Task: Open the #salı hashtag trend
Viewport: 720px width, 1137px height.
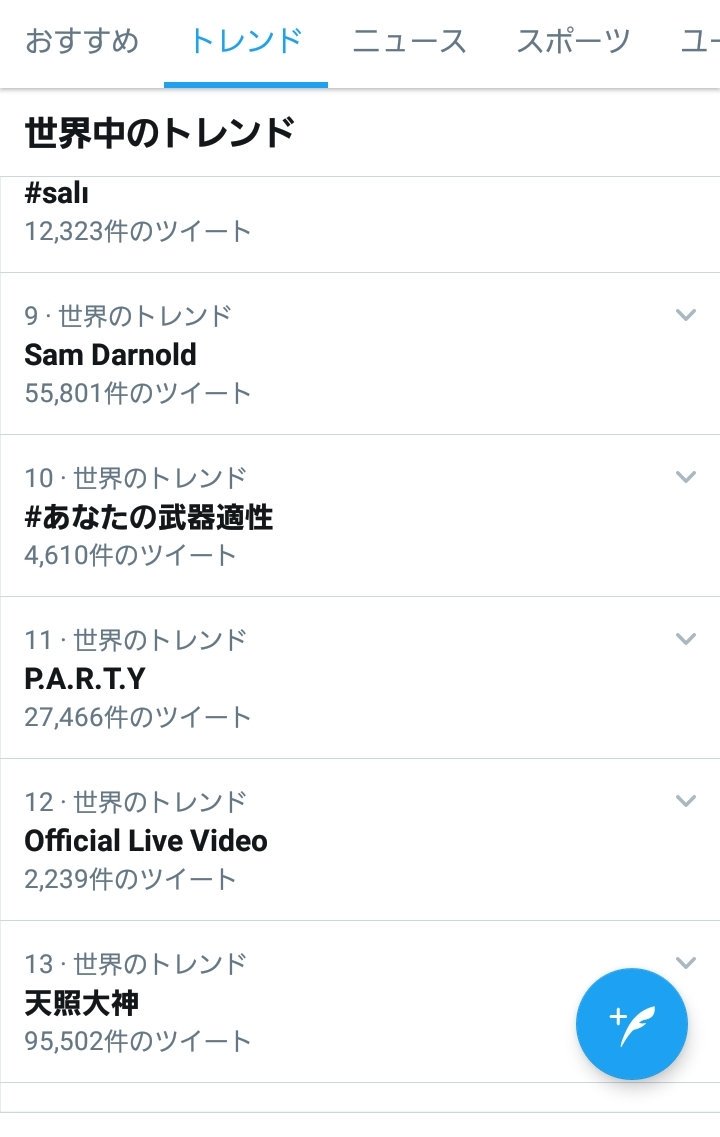Action: [x=56, y=193]
